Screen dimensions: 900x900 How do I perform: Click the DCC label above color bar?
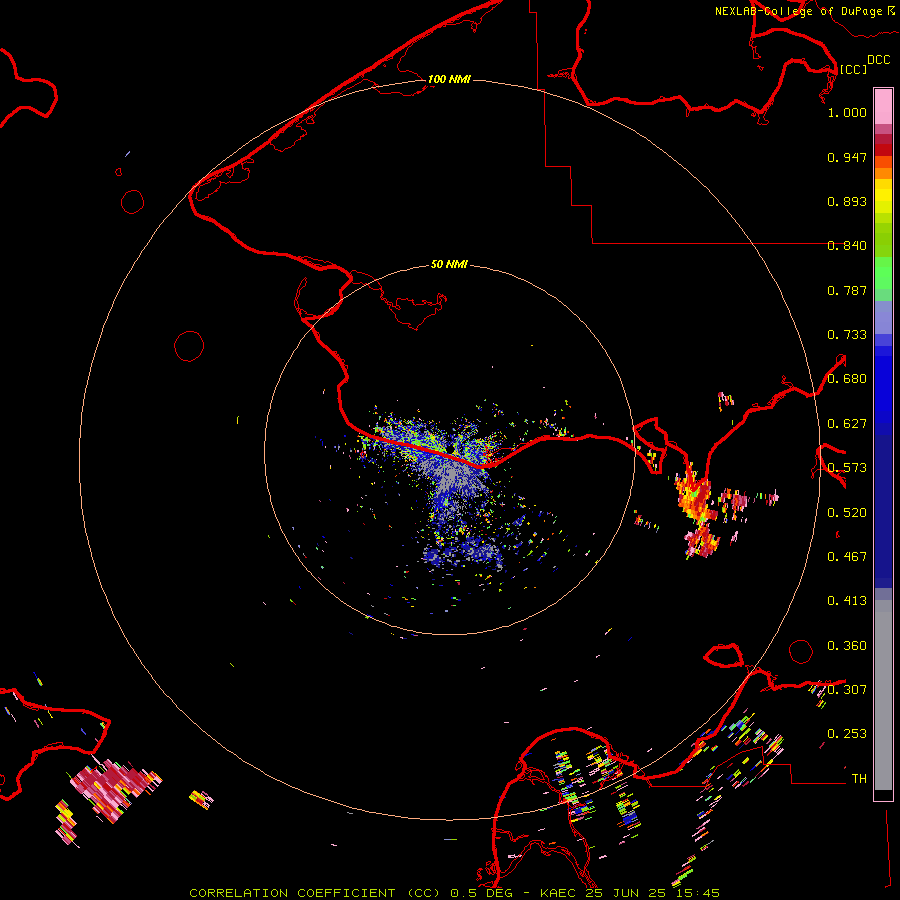(x=879, y=60)
